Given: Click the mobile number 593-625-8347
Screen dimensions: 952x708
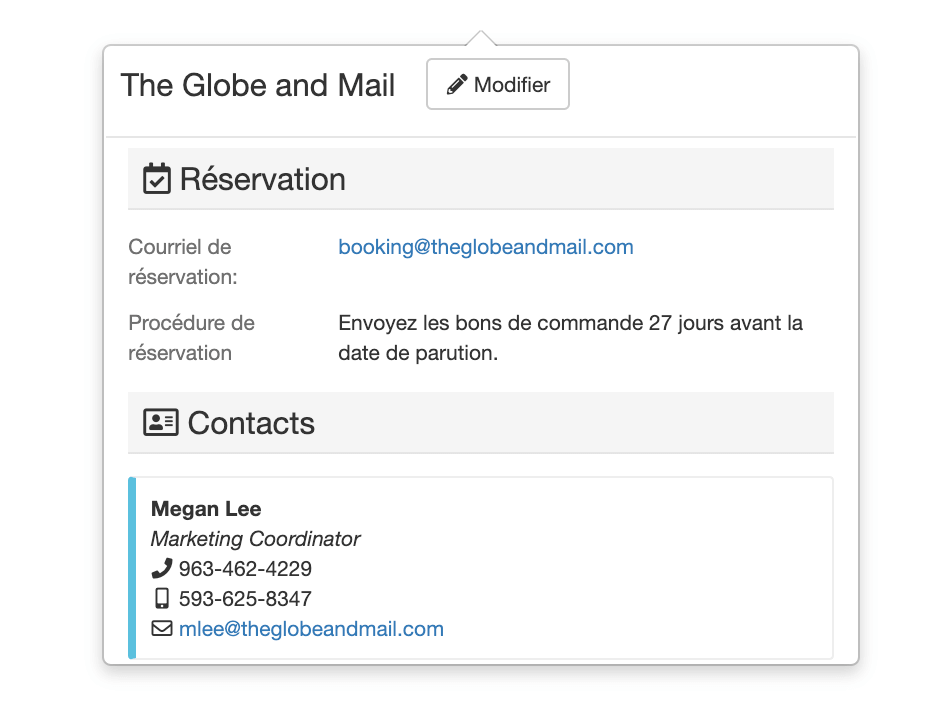Looking at the screenshot, I should (x=245, y=599).
